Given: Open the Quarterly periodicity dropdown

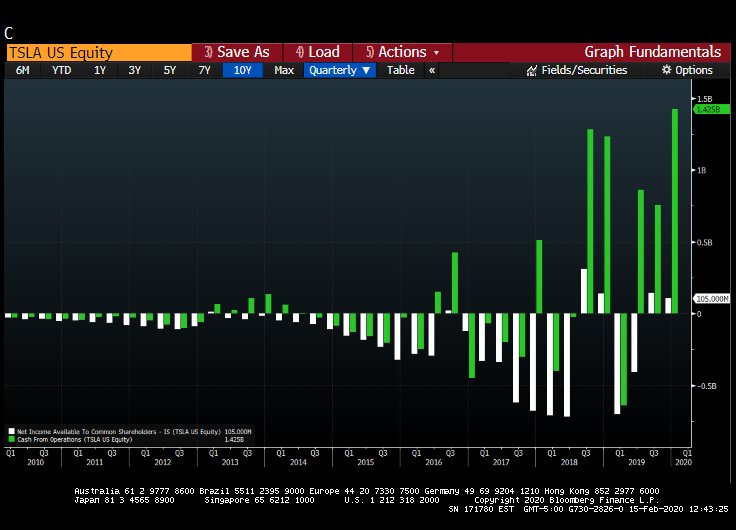Looking at the screenshot, I should pos(340,70).
